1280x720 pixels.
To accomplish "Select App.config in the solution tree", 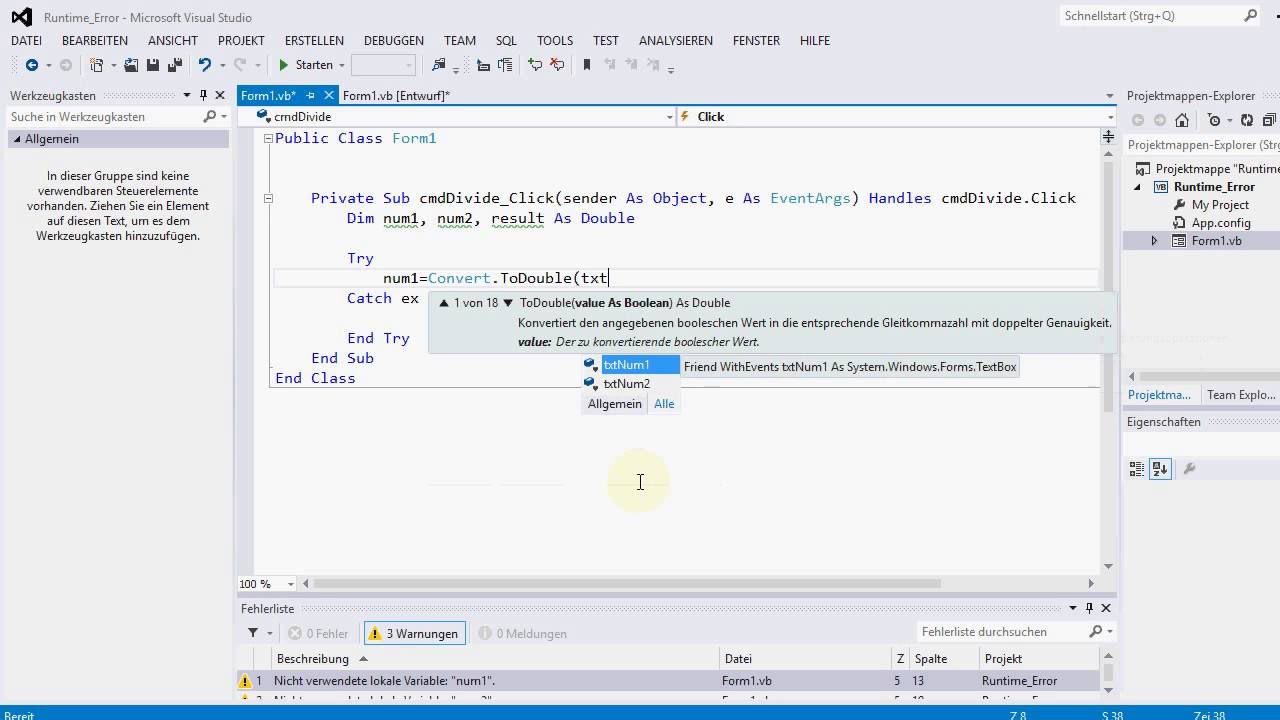I will [x=1221, y=223].
